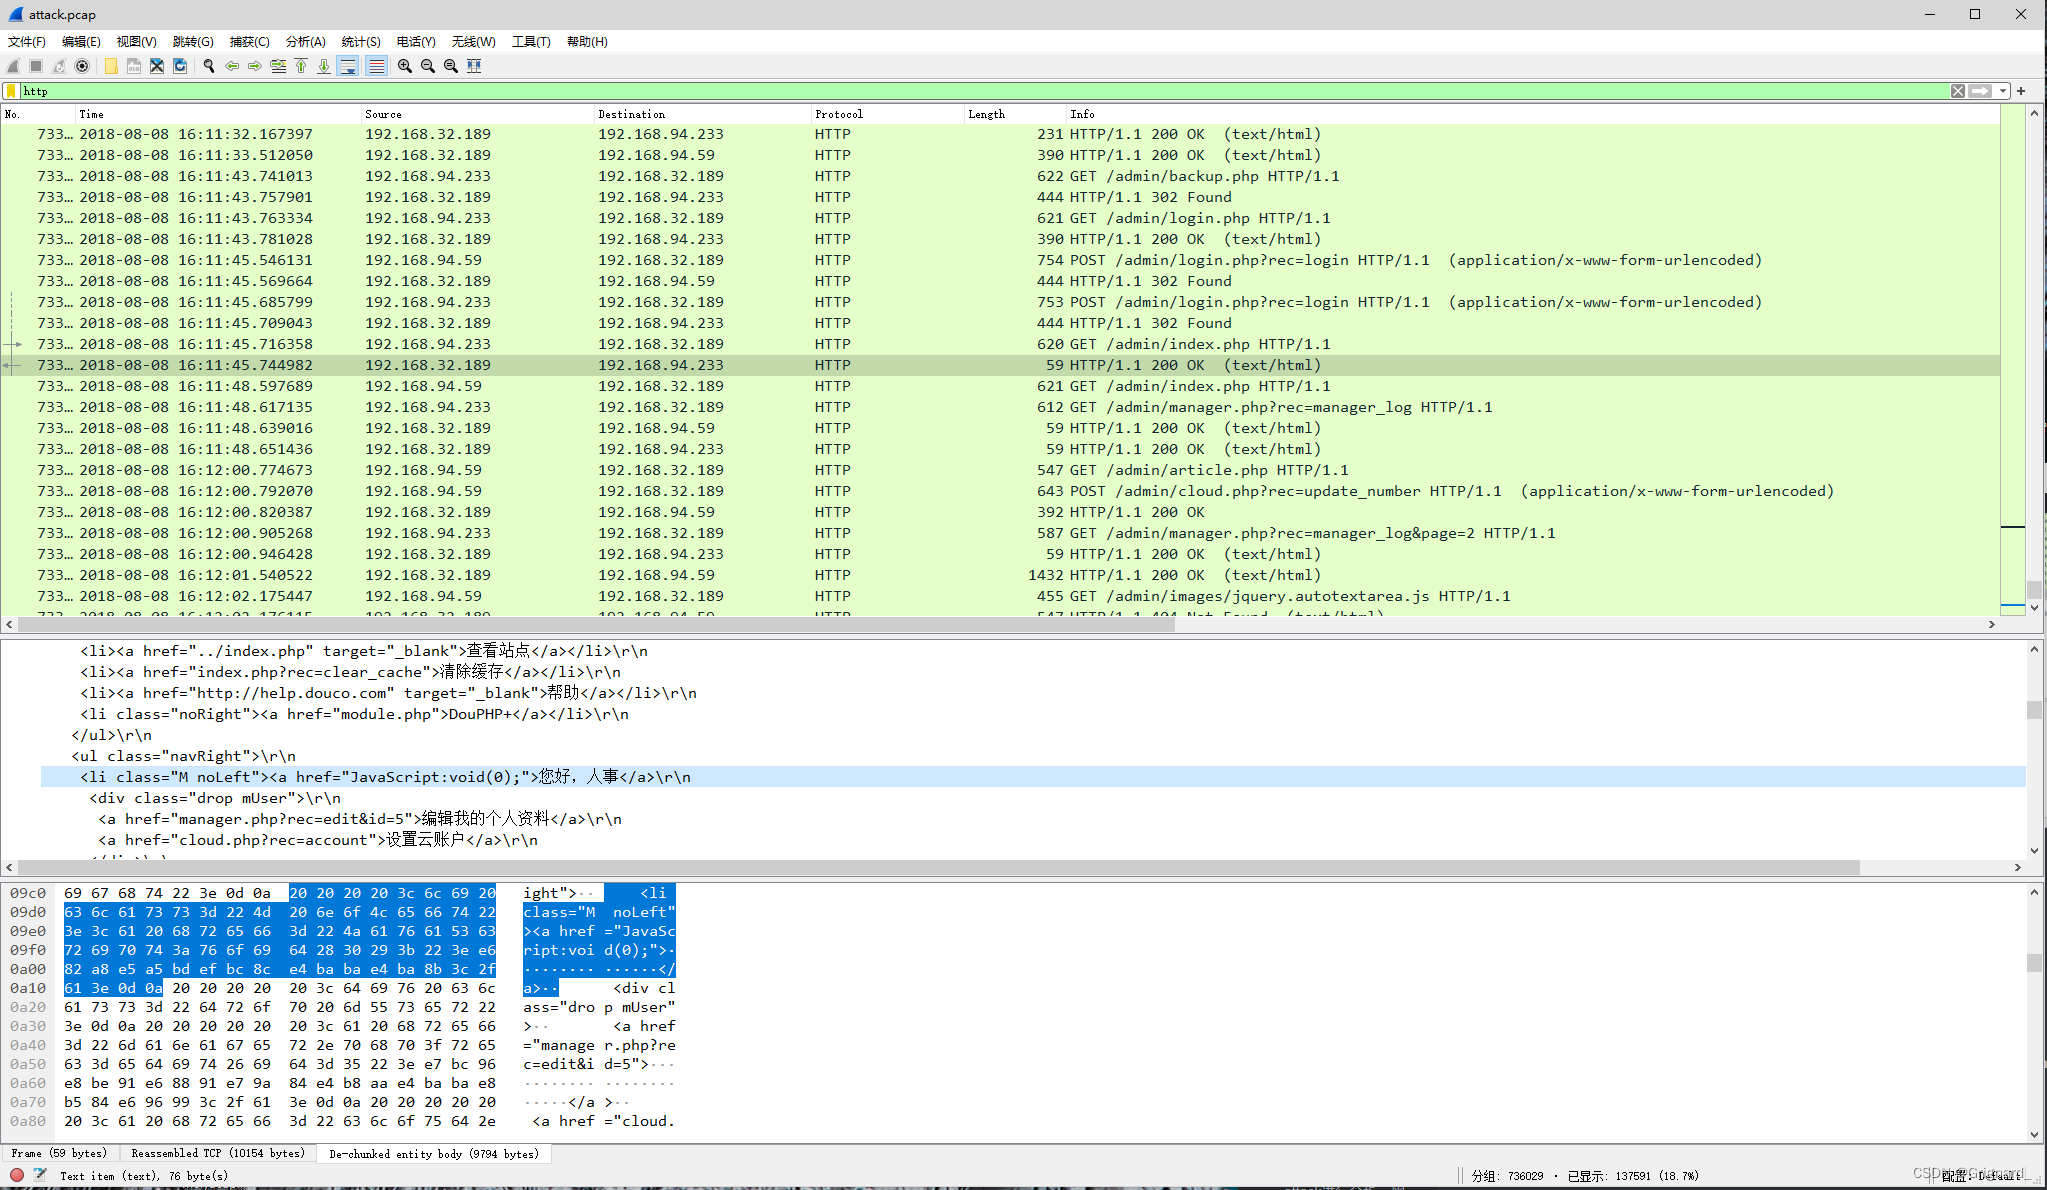Open a capture file via folder icon
This screenshot has width=2047, height=1190.
[111, 66]
